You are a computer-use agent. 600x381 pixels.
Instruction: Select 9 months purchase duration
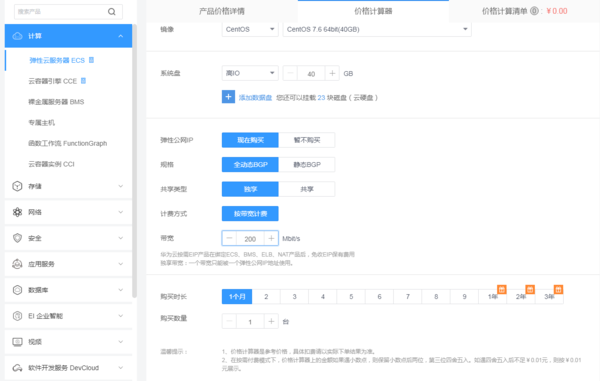click(464, 296)
